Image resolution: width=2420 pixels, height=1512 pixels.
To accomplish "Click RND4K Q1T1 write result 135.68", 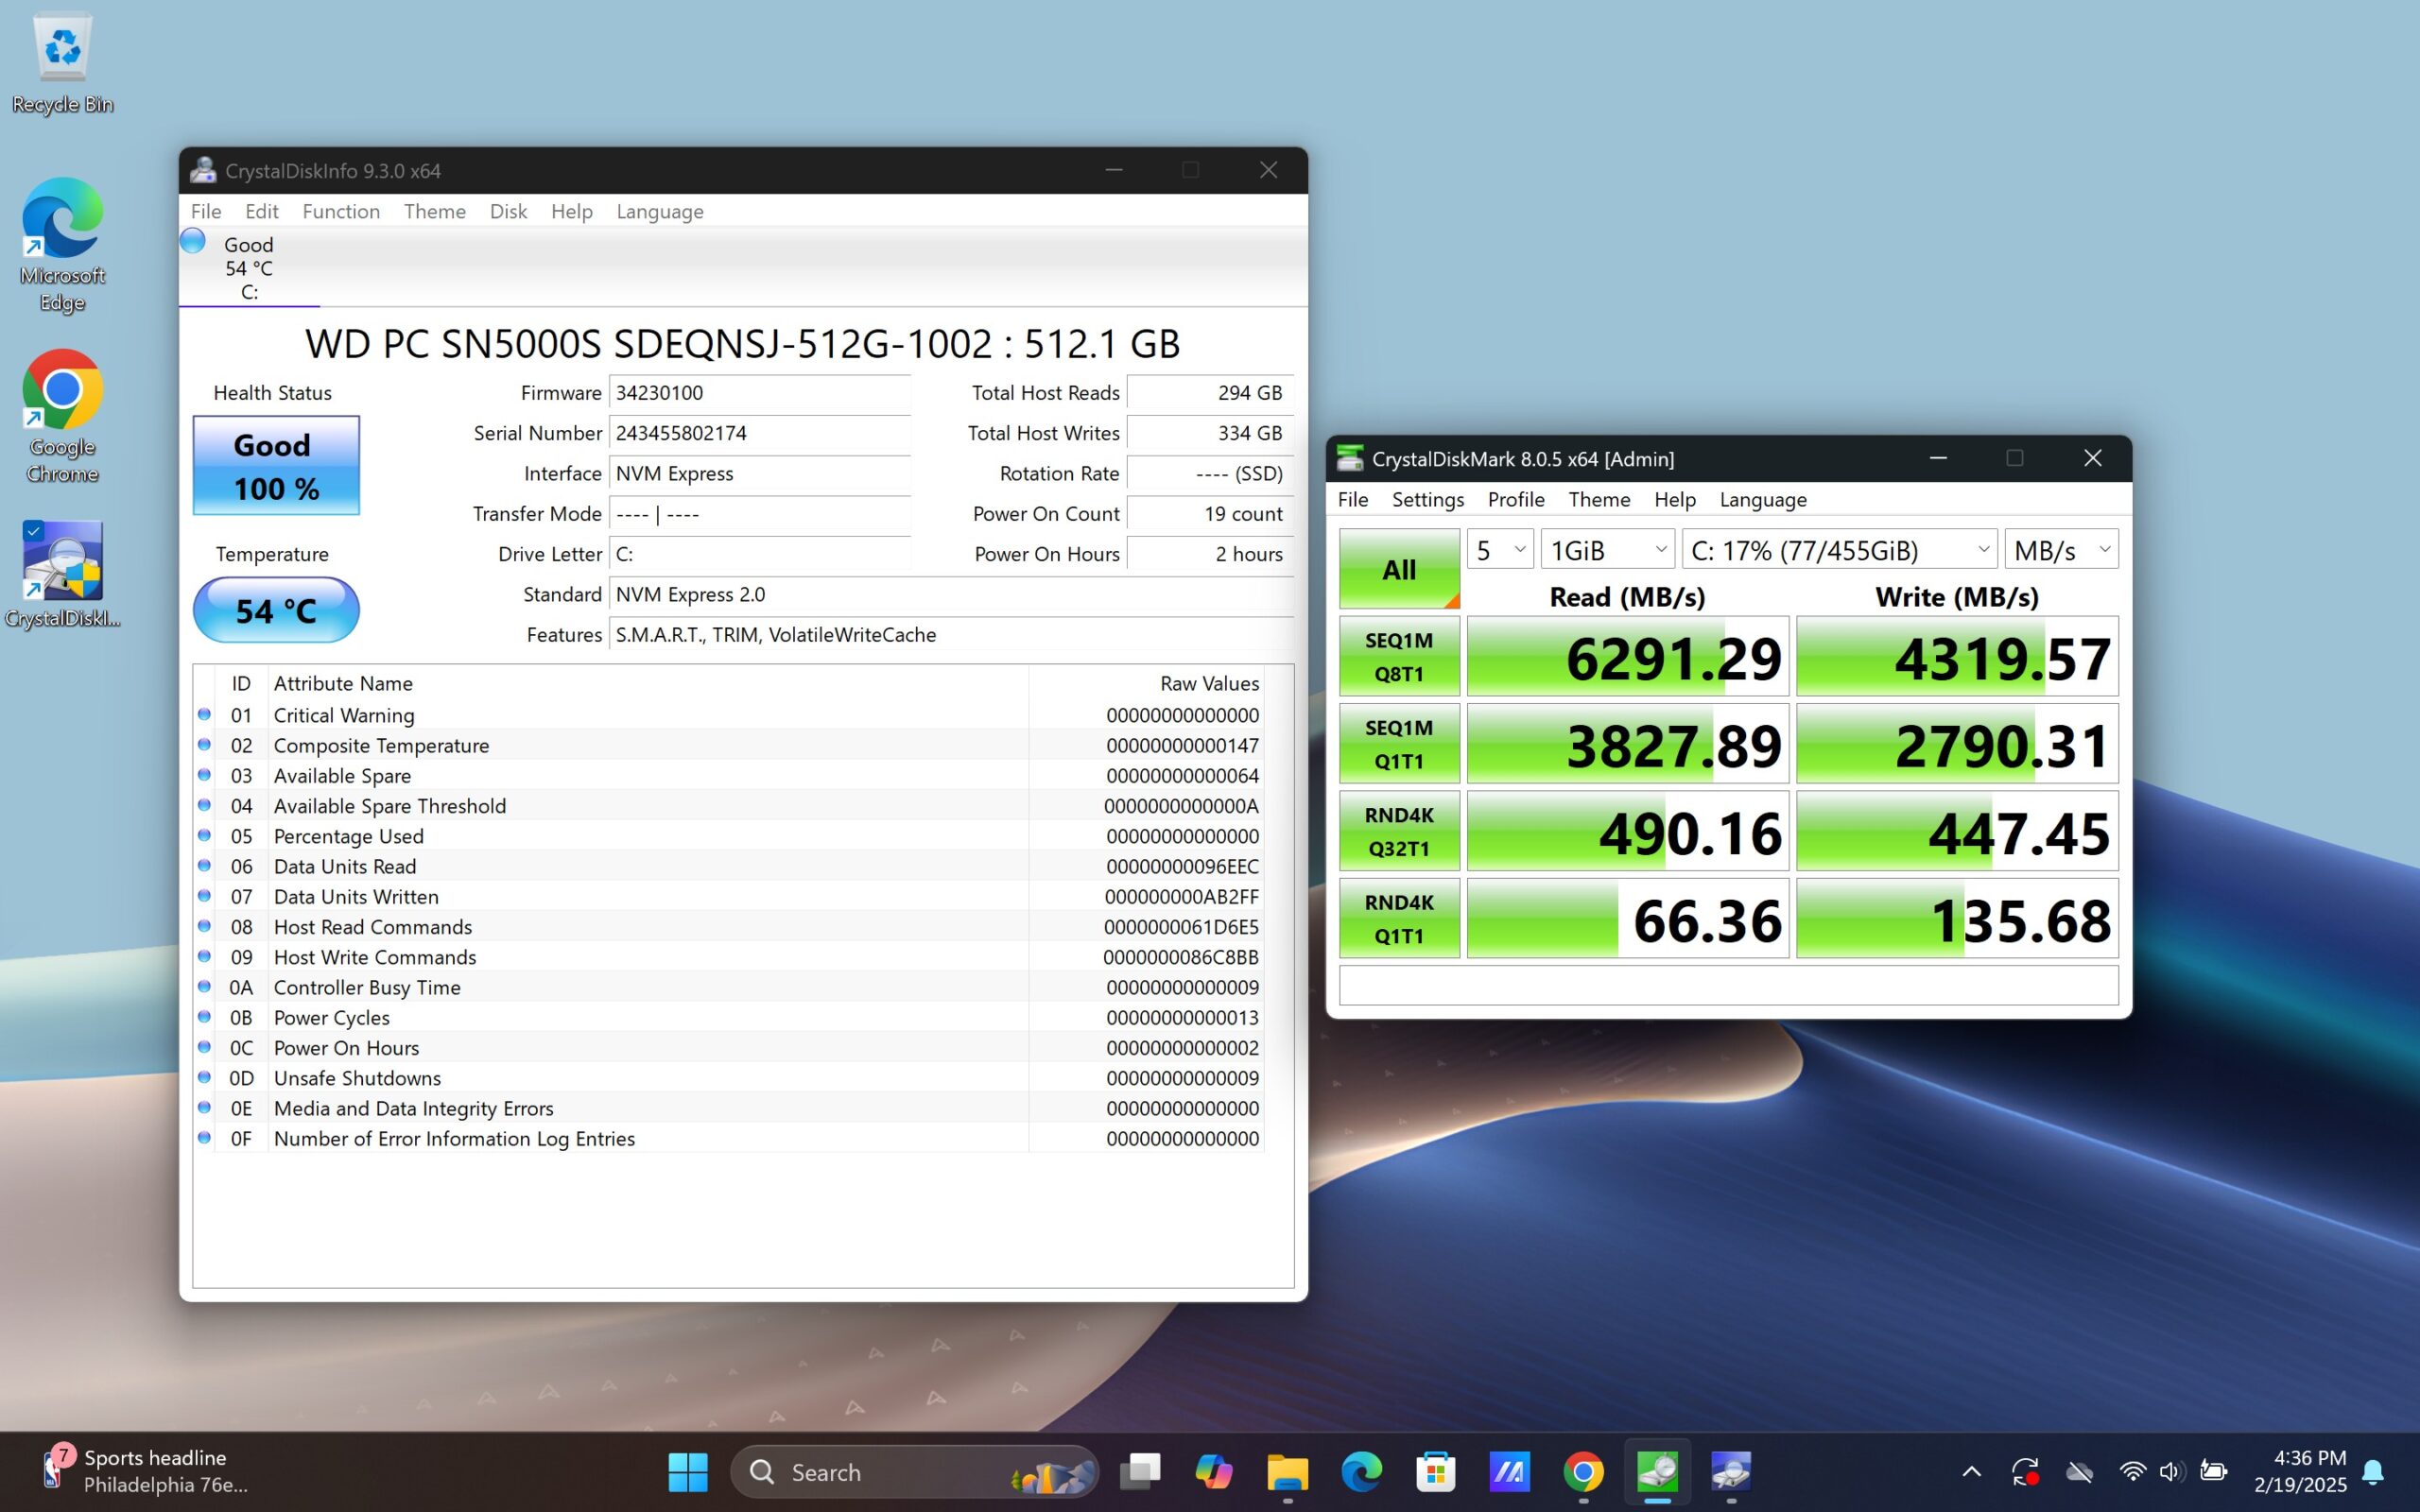I will [x=1957, y=918].
